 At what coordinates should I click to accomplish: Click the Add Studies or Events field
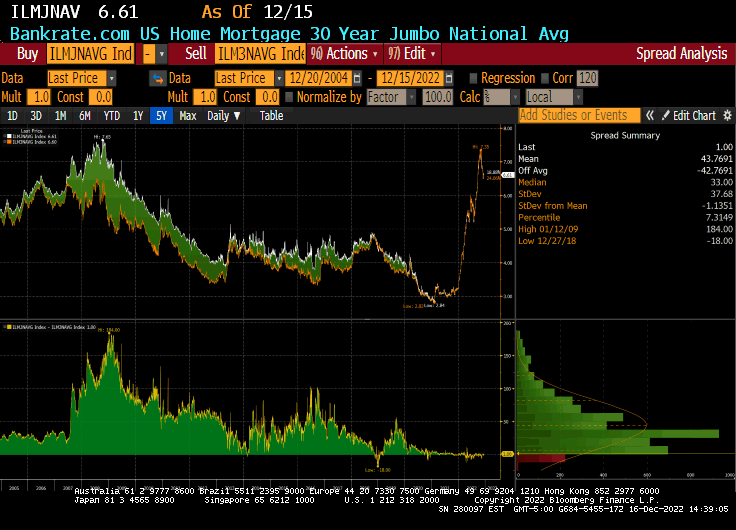tap(579, 116)
